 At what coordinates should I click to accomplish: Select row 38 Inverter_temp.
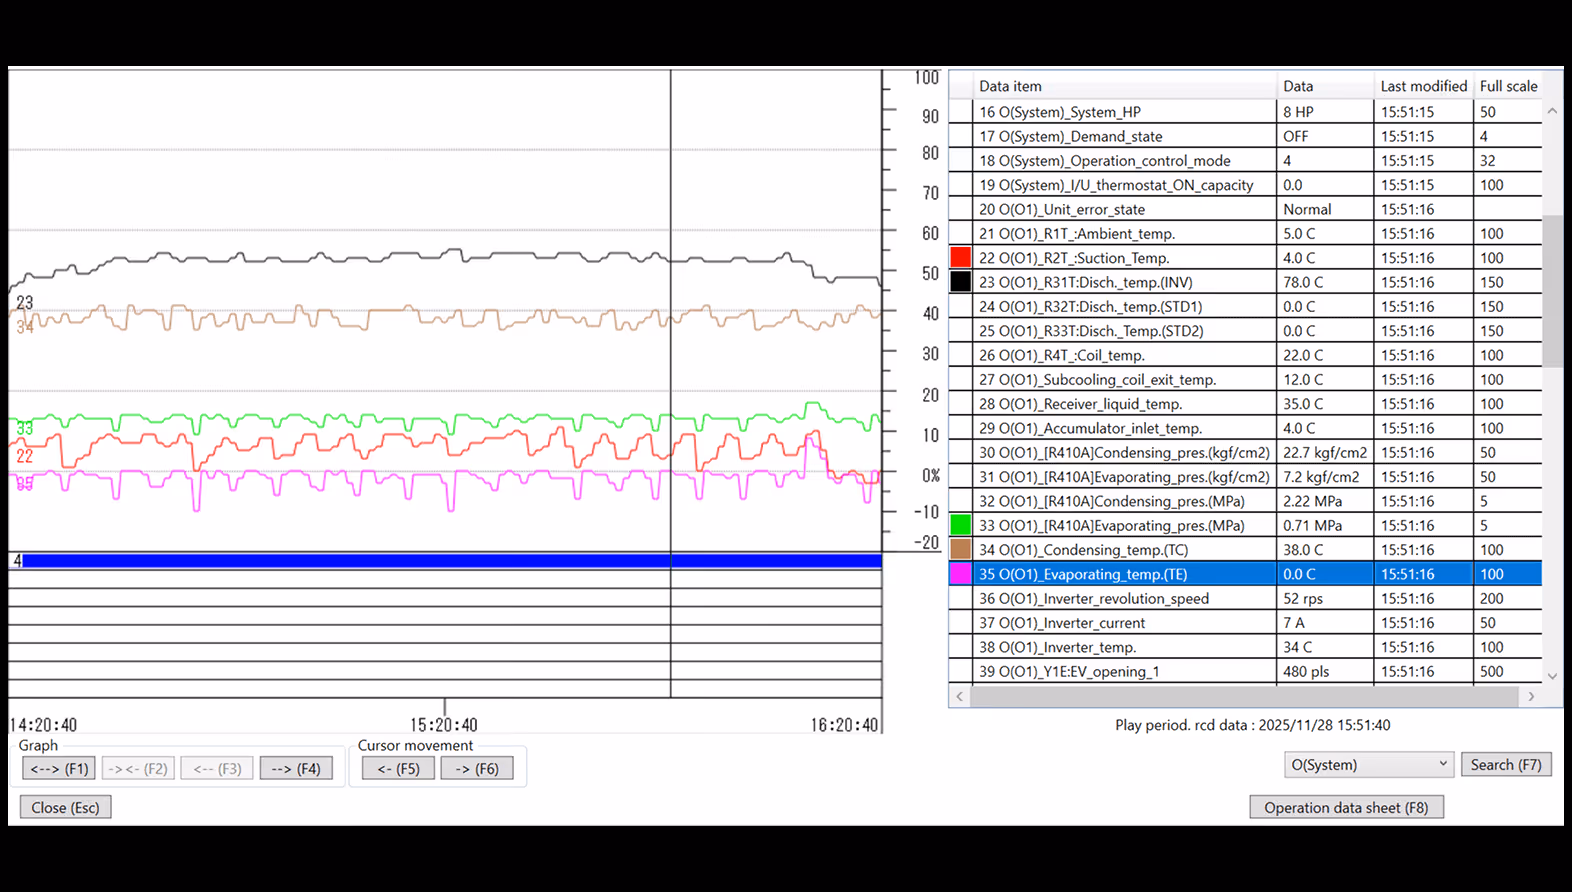[1245, 647]
